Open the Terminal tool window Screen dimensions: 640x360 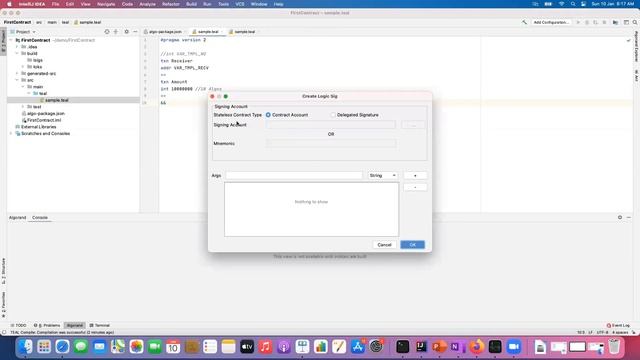tap(100, 326)
